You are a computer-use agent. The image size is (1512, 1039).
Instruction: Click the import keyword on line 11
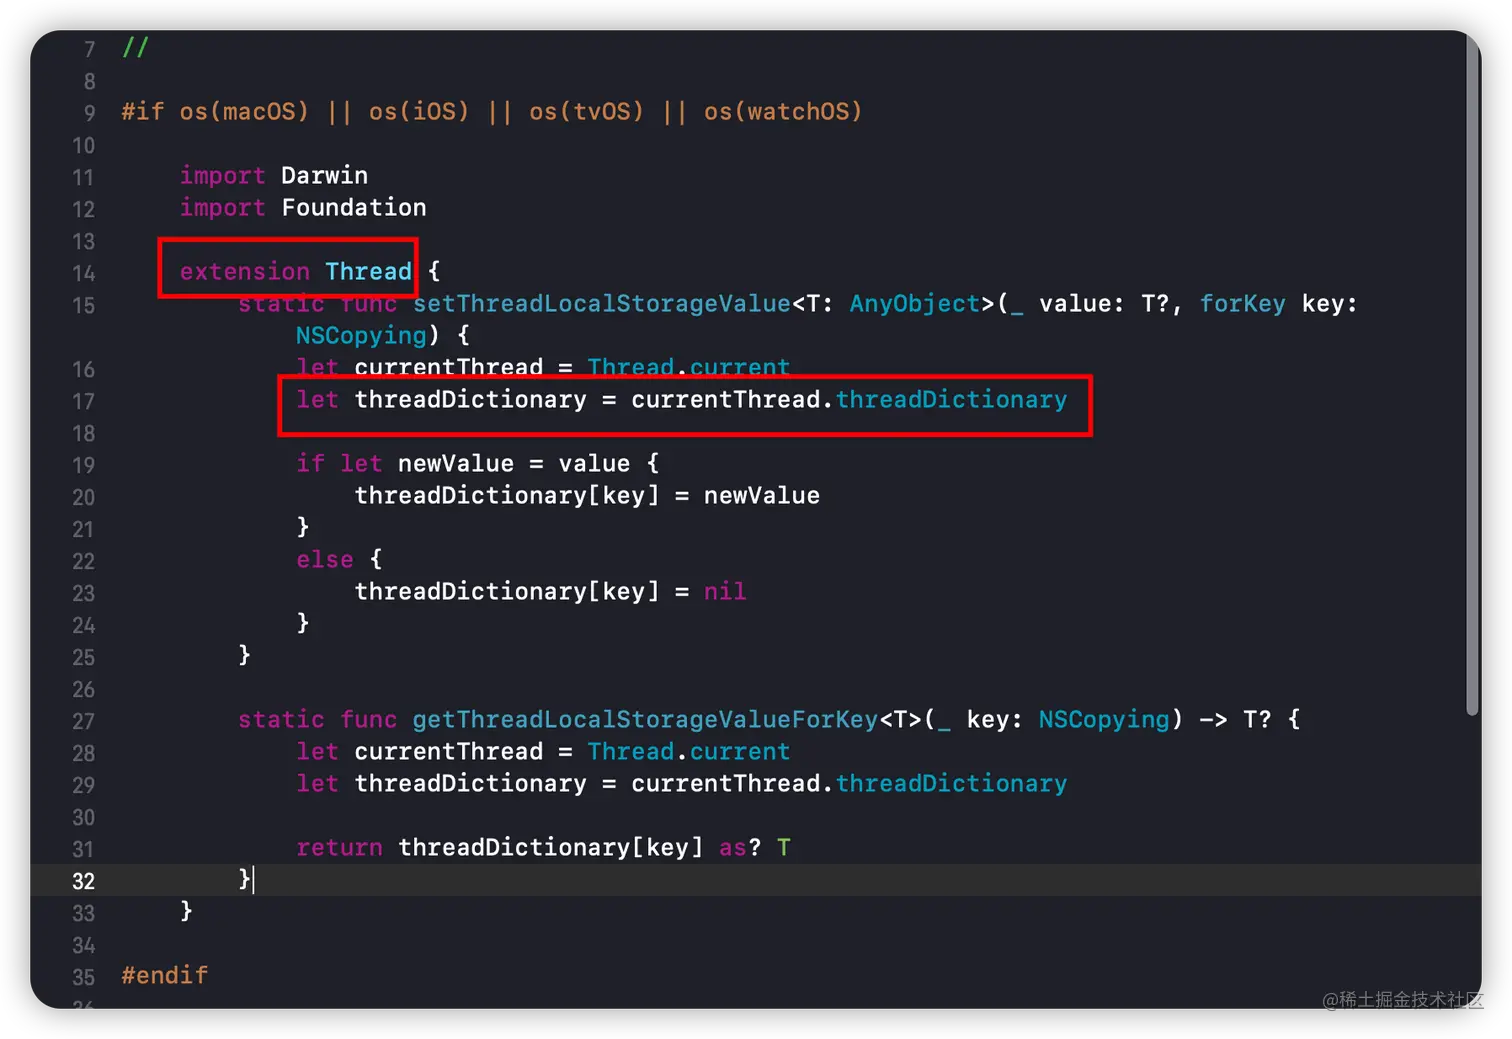pyautogui.click(x=222, y=175)
